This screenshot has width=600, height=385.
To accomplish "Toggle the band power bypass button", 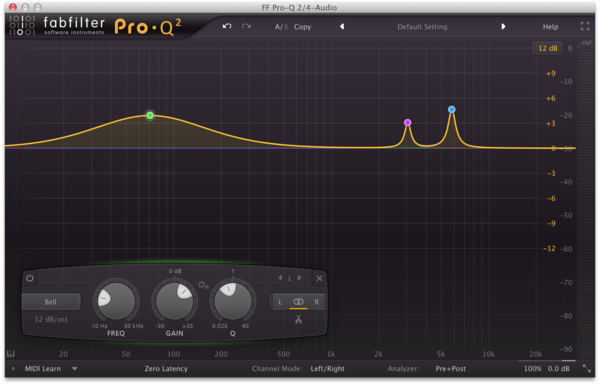I will [30, 278].
